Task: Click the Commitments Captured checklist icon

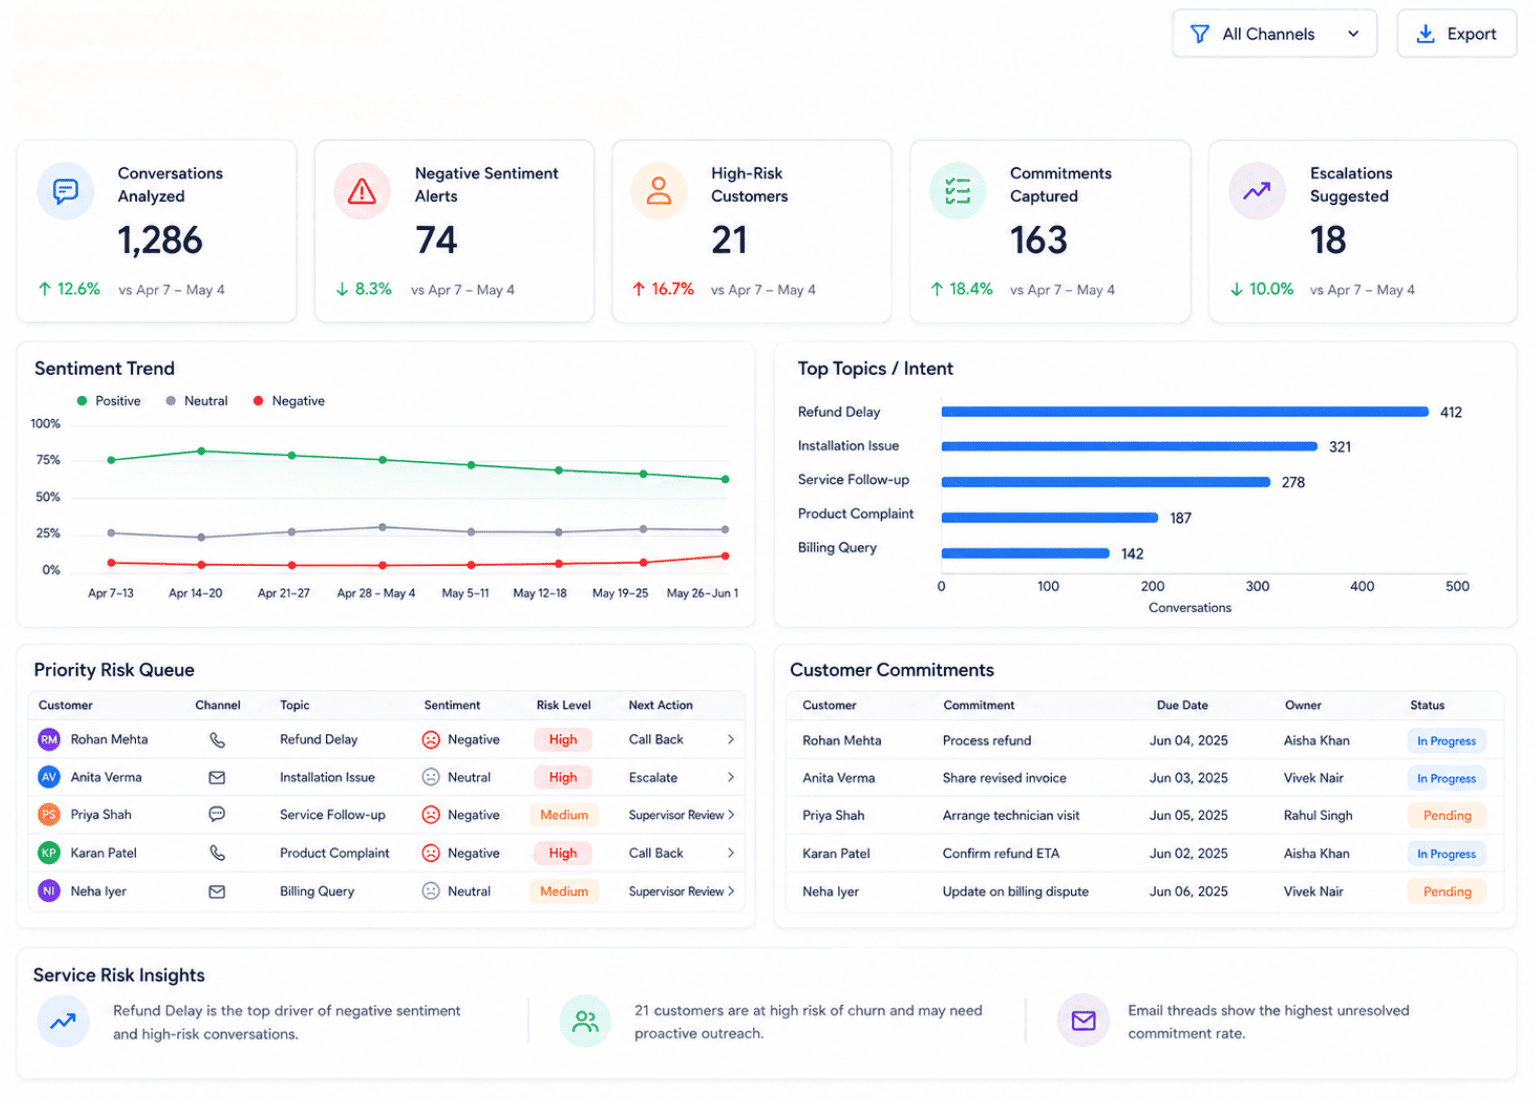Action: 957,190
